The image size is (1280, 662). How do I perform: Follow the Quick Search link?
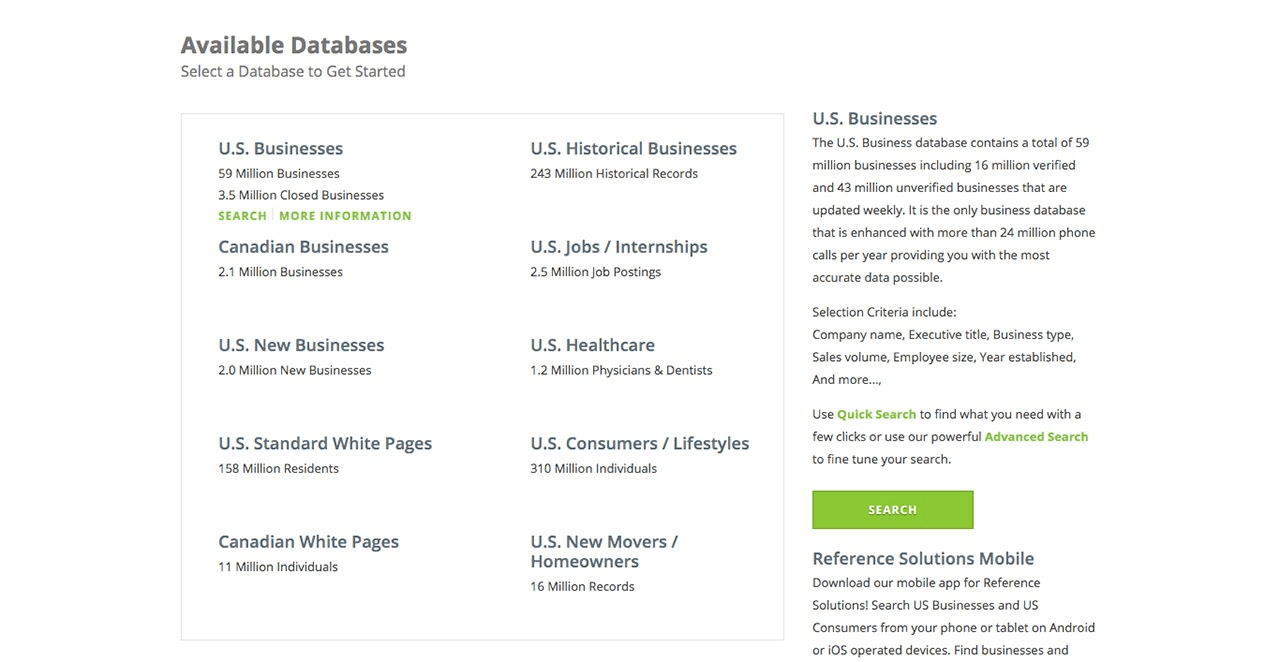(876, 414)
